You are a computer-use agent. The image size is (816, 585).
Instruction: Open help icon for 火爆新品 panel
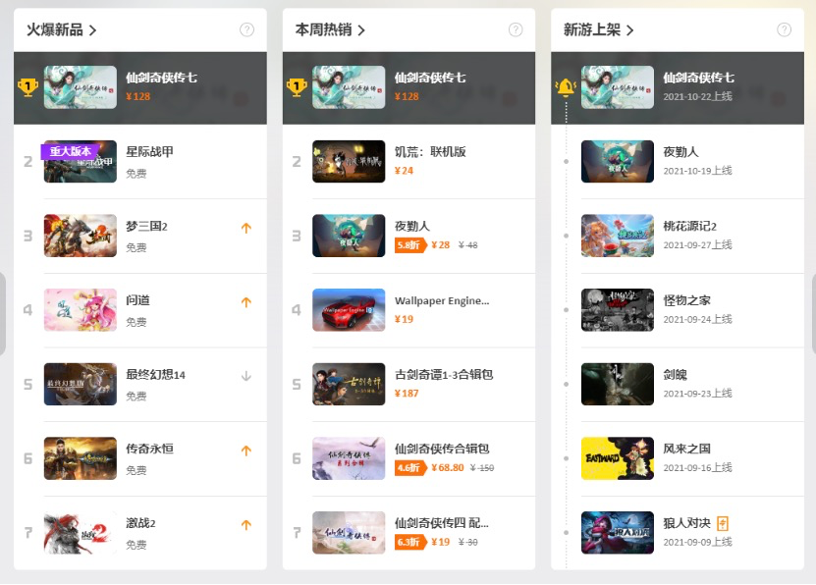(247, 30)
